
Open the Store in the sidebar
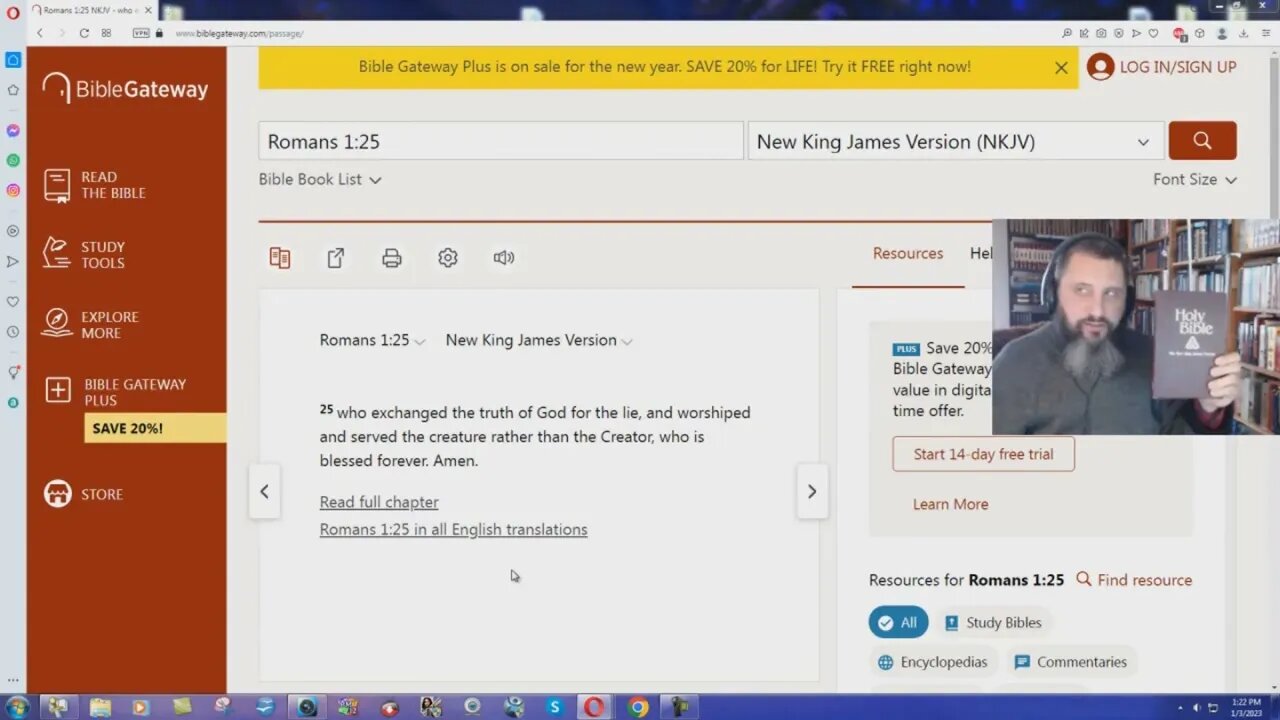tap(84, 494)
